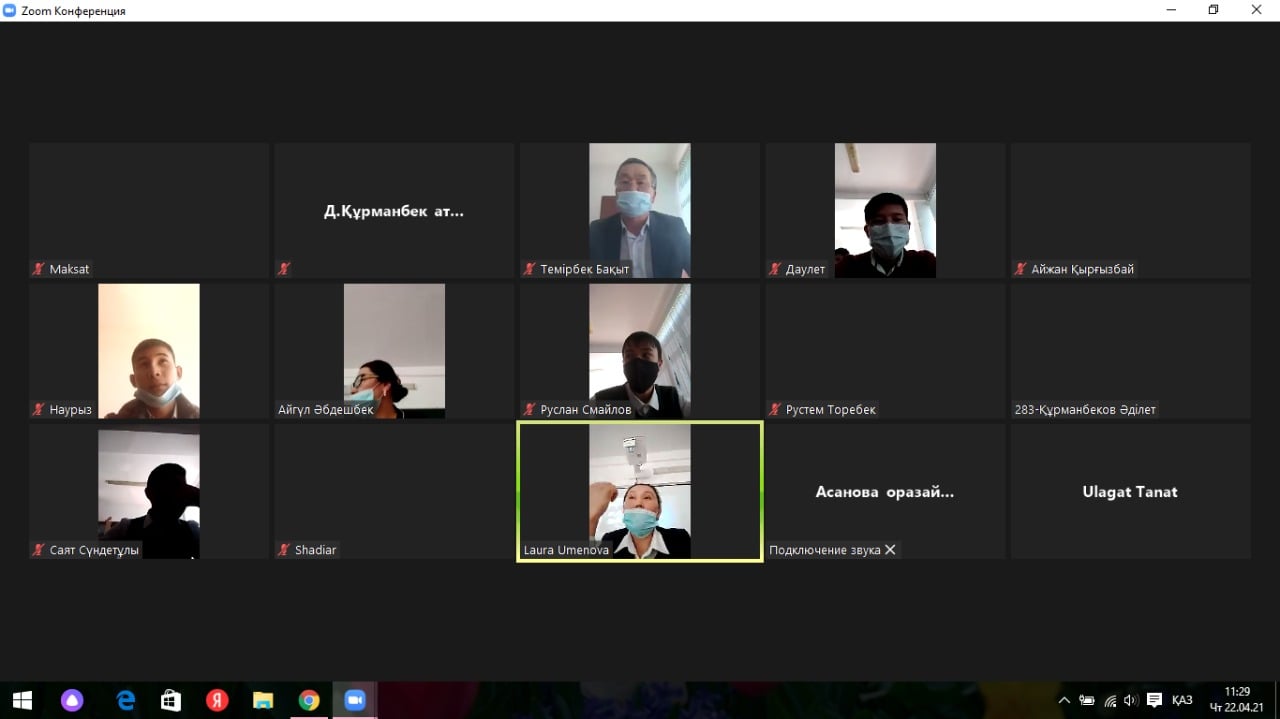Select Laura Umenova's highlighted video tile
Screen dimensions: 1280x719
[640, 492]
